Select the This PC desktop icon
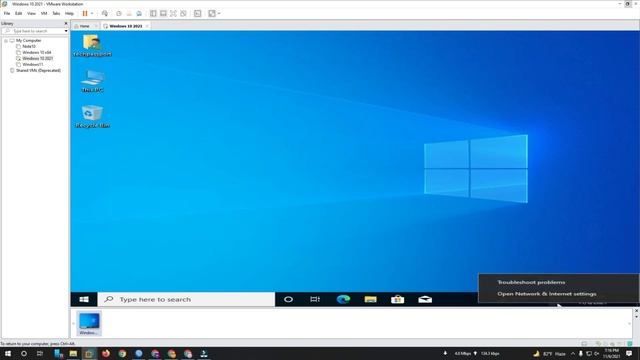Viewport: 640px width, 360px height. click(92, 81)
